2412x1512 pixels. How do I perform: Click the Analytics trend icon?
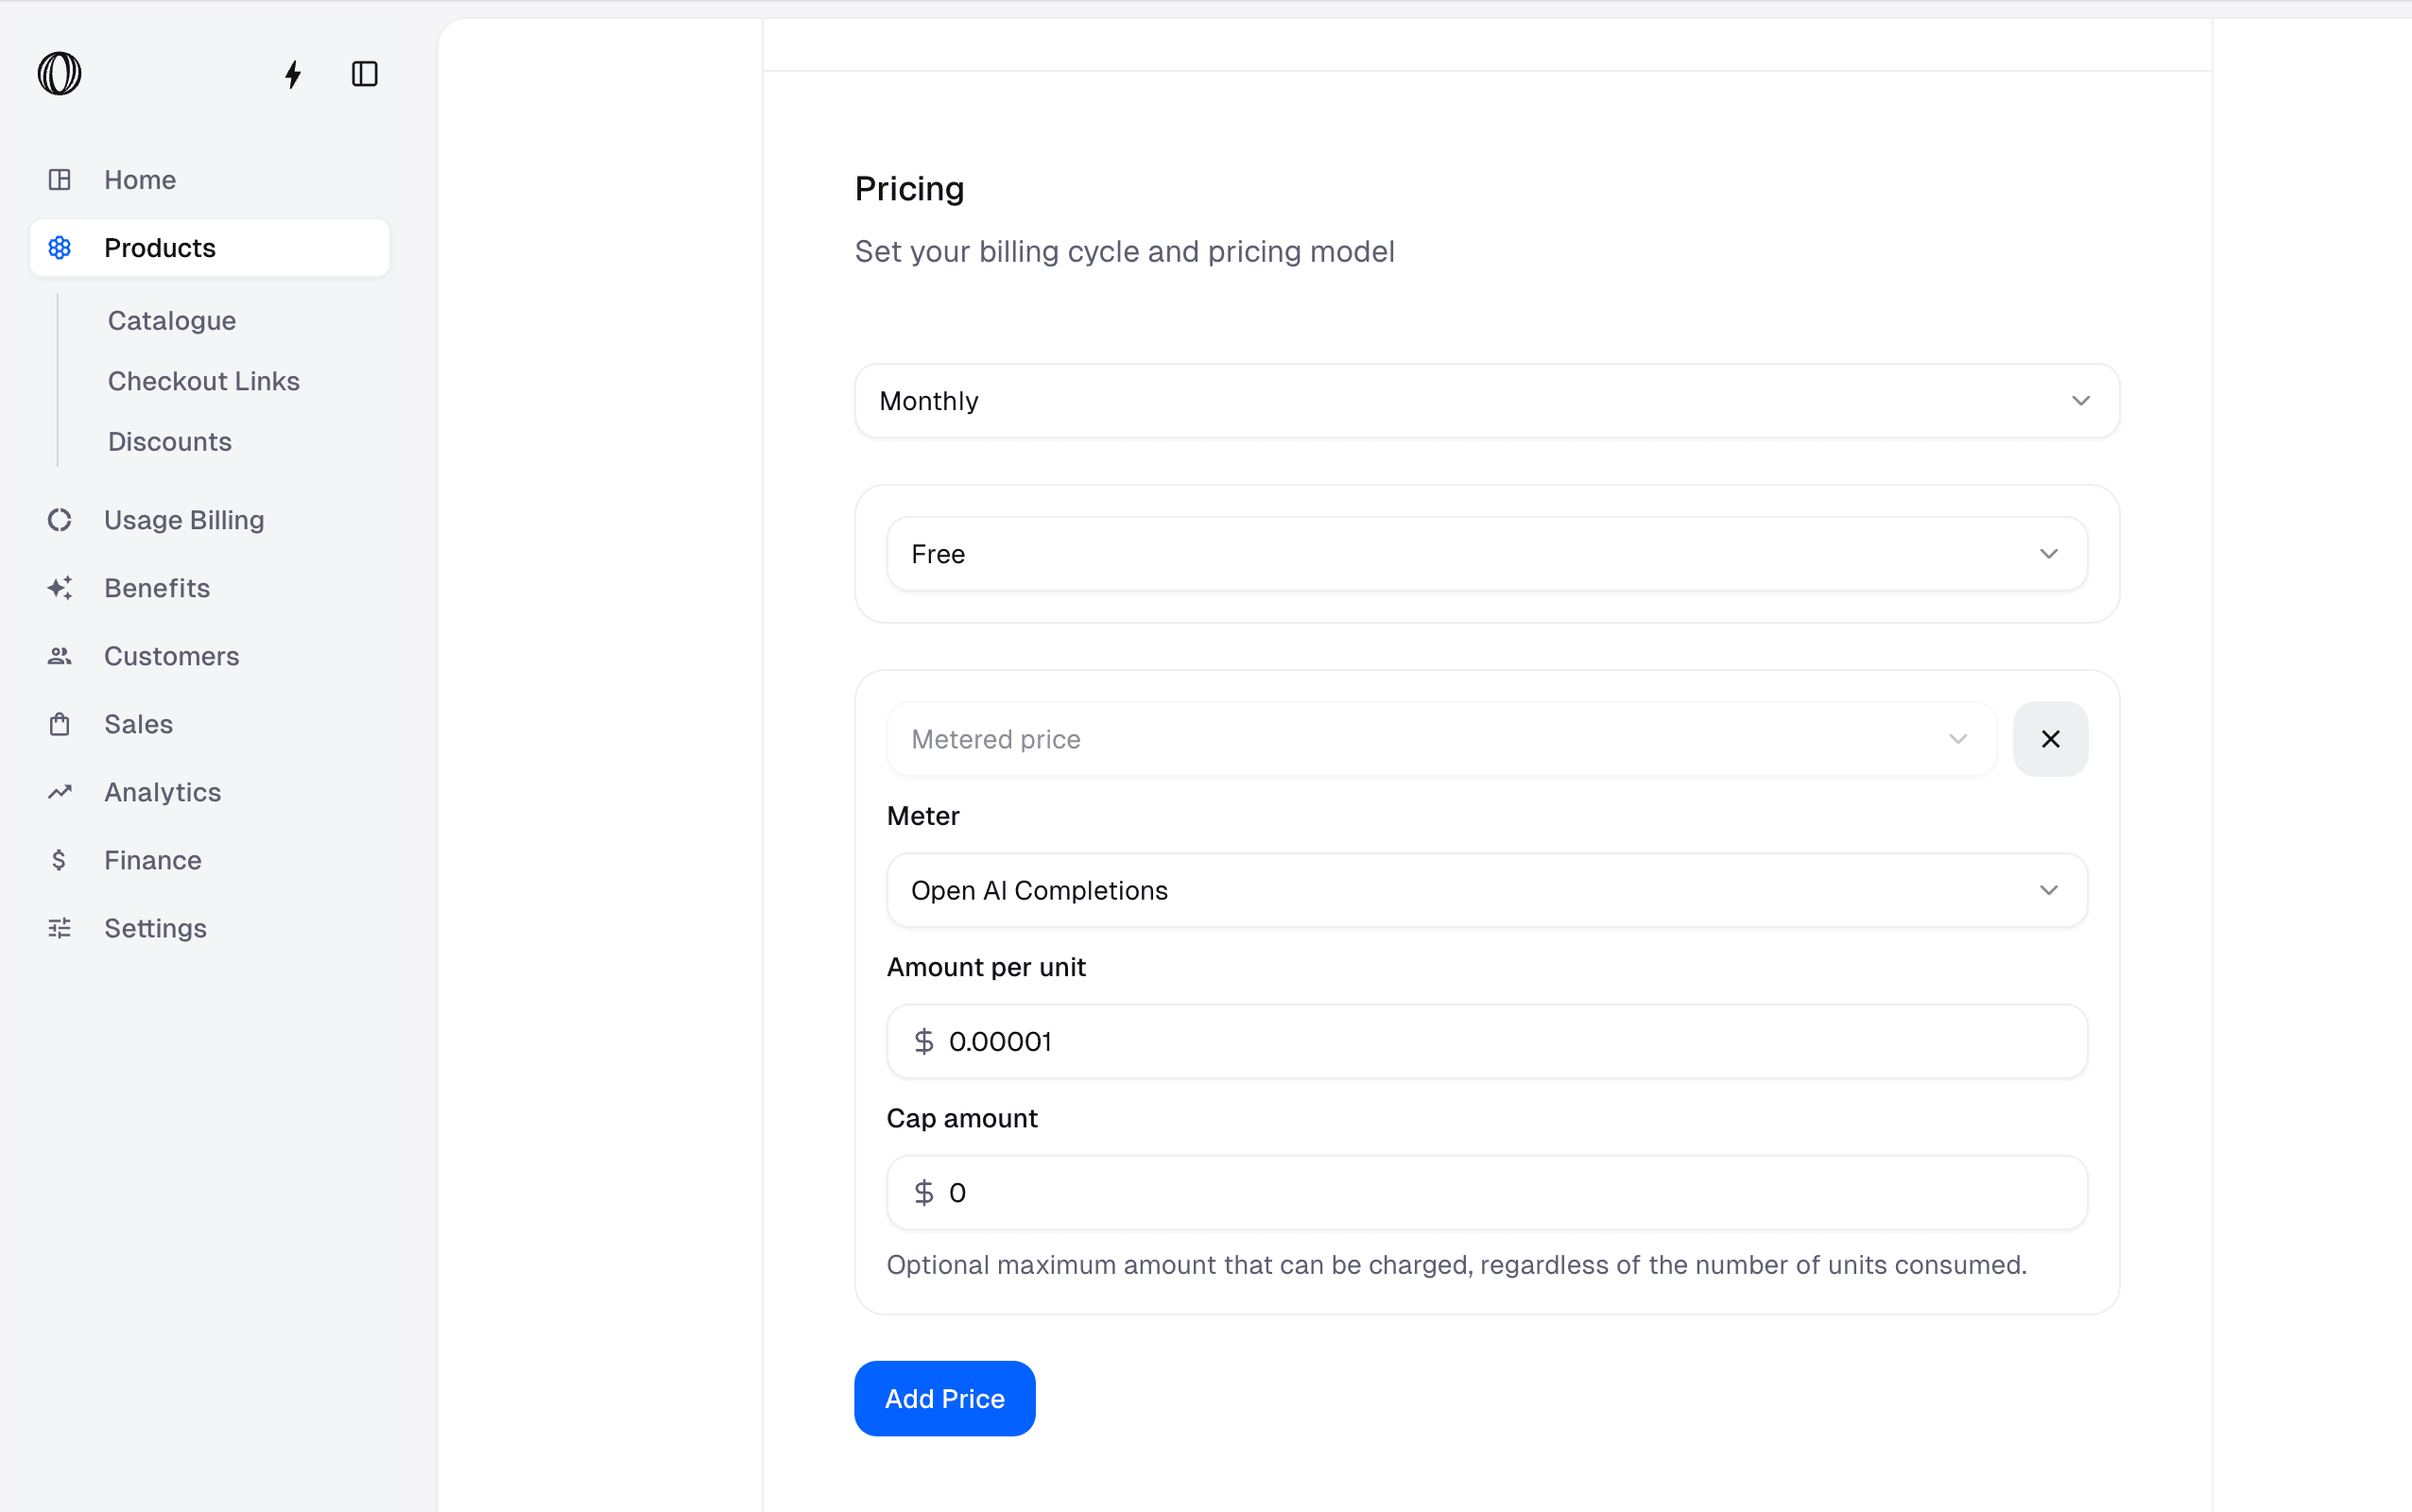pos(60,792)
